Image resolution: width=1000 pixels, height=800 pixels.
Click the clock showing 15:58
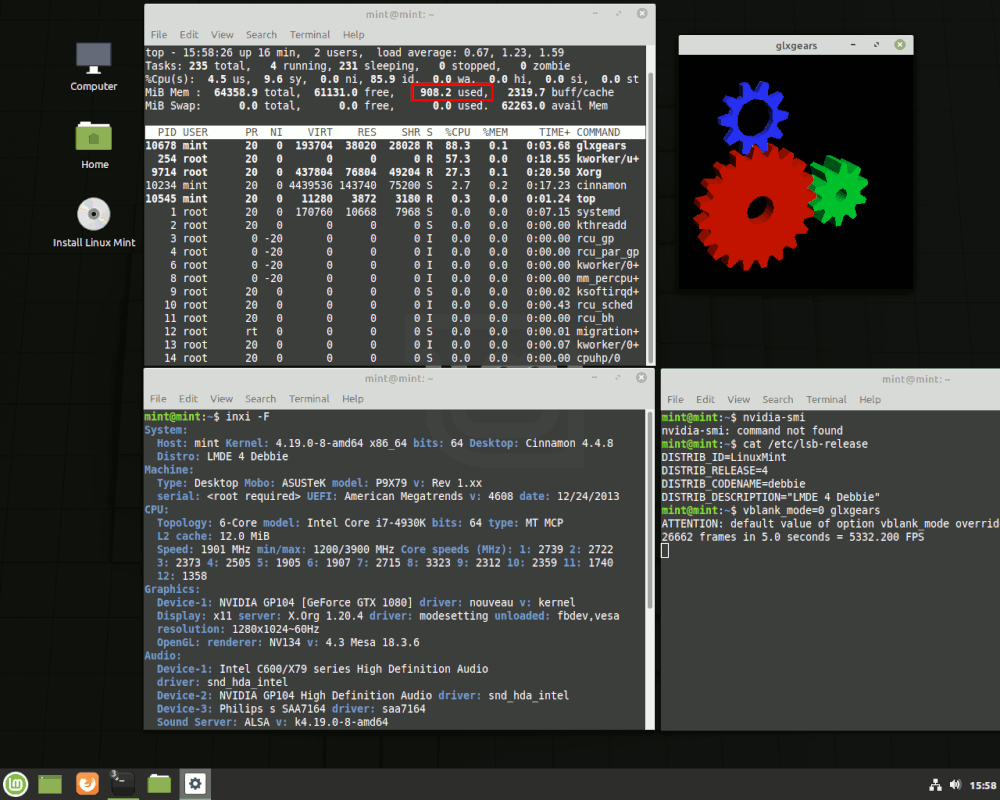[983, 785]
